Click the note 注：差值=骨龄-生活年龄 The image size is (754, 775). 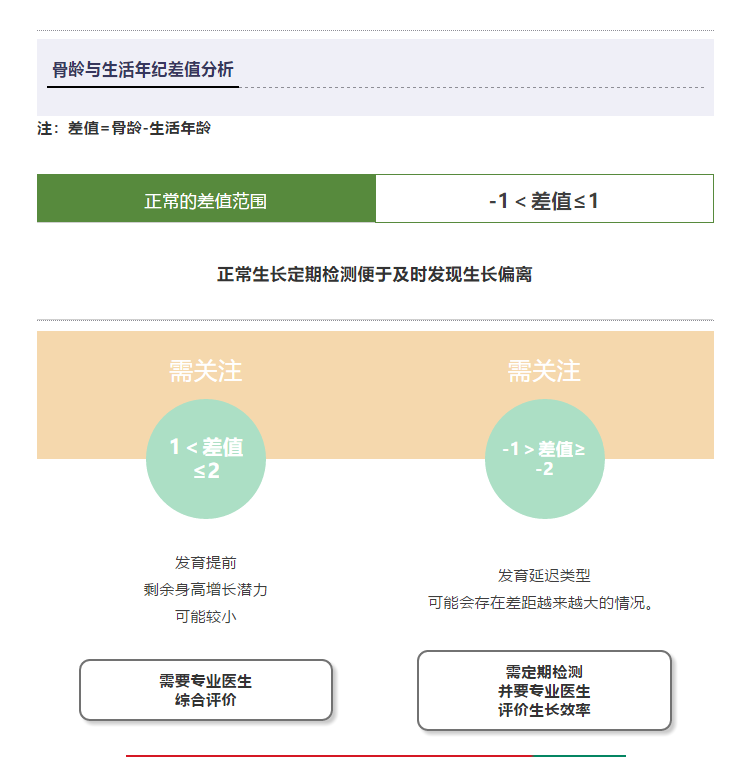click(x=124, y=129)
